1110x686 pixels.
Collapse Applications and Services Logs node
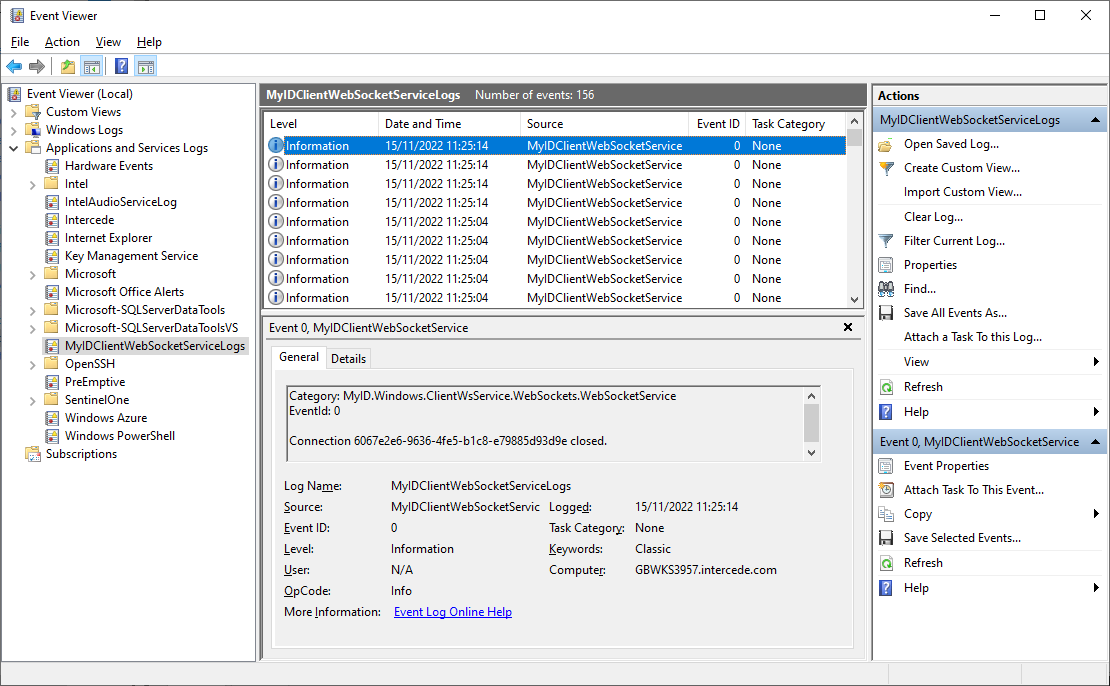point(14,148)
